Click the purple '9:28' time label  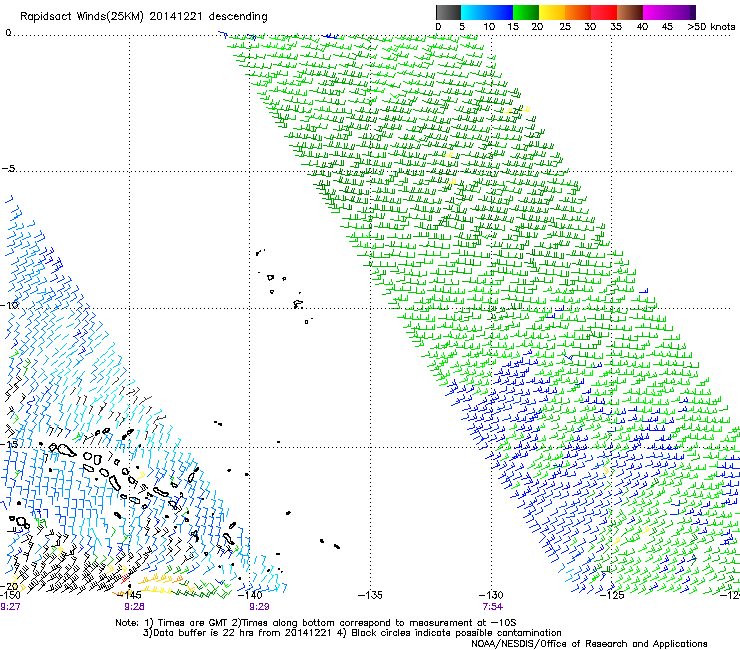pos(135,607)
